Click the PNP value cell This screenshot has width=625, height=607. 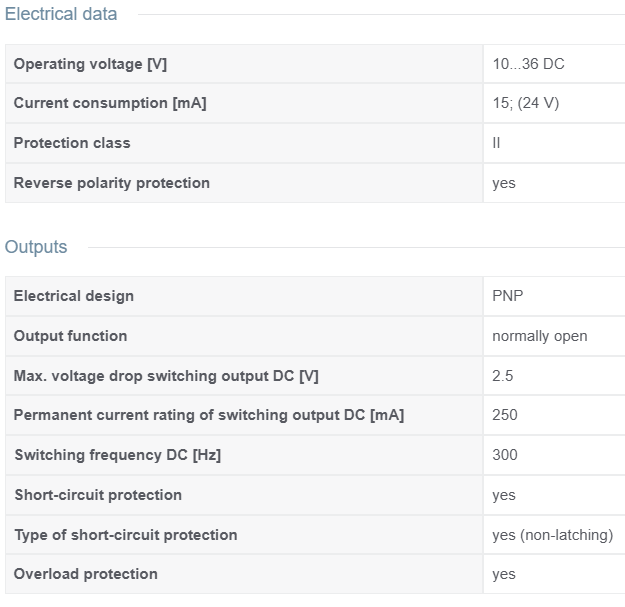[x=508, y=296]
